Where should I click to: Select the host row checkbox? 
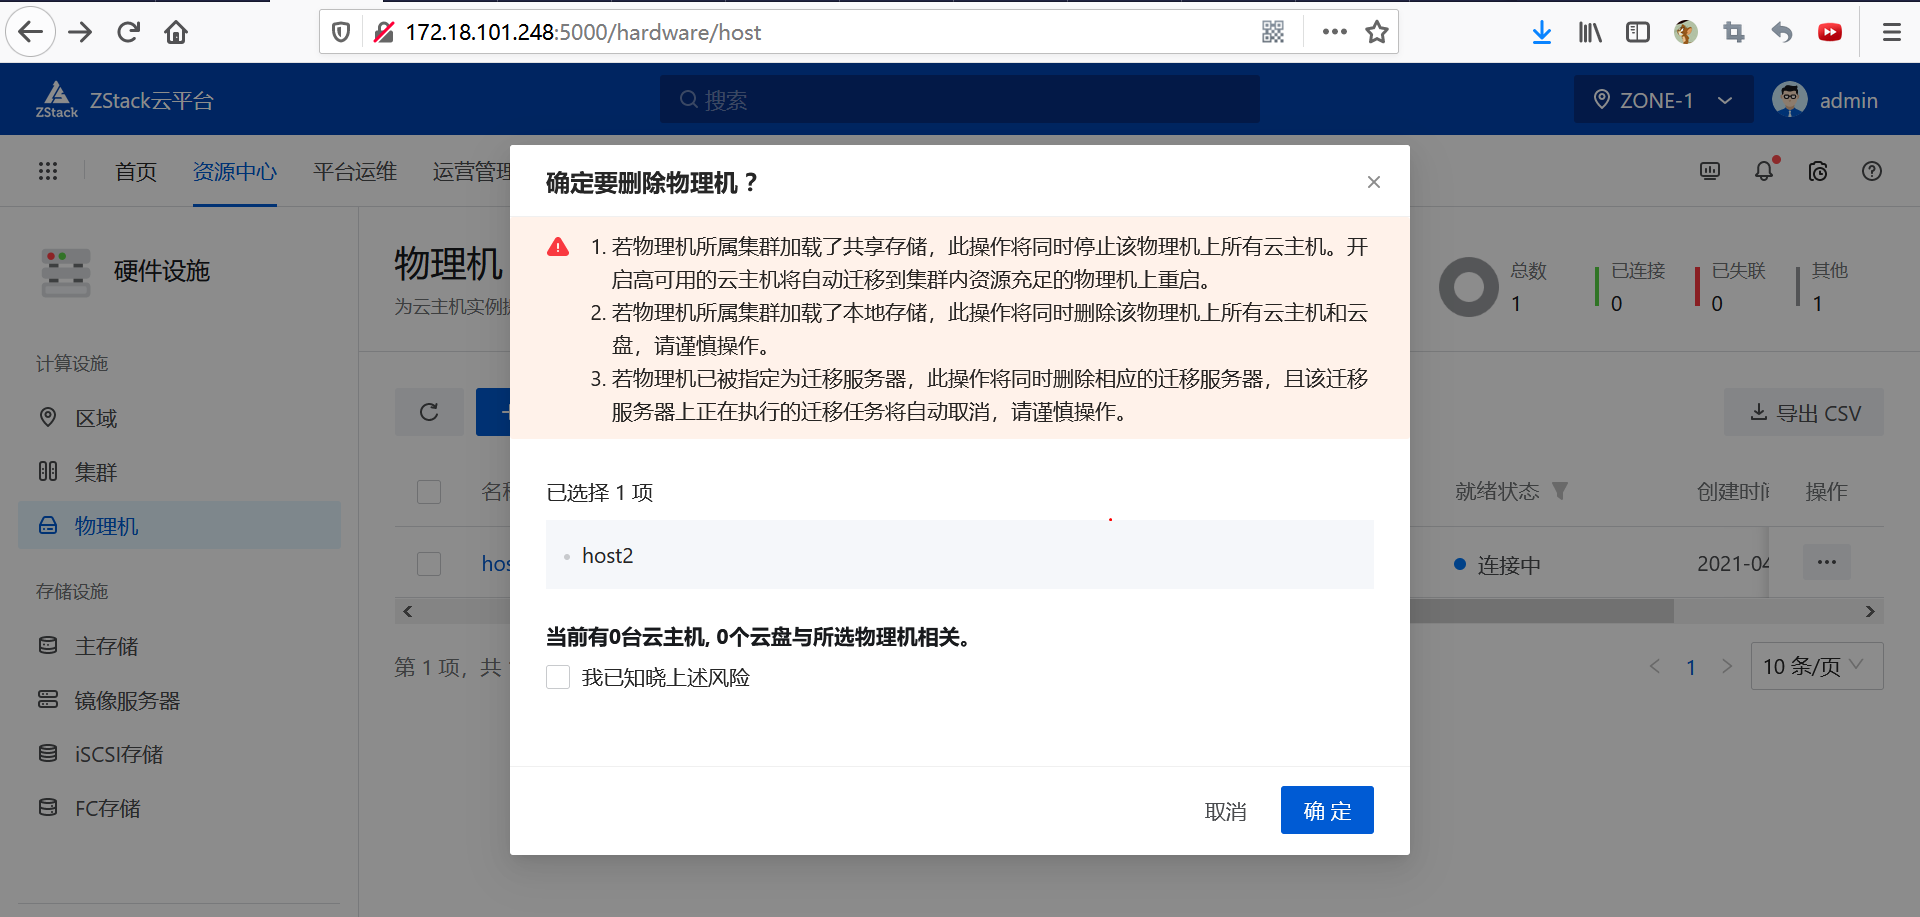click(x=429, y=563)
